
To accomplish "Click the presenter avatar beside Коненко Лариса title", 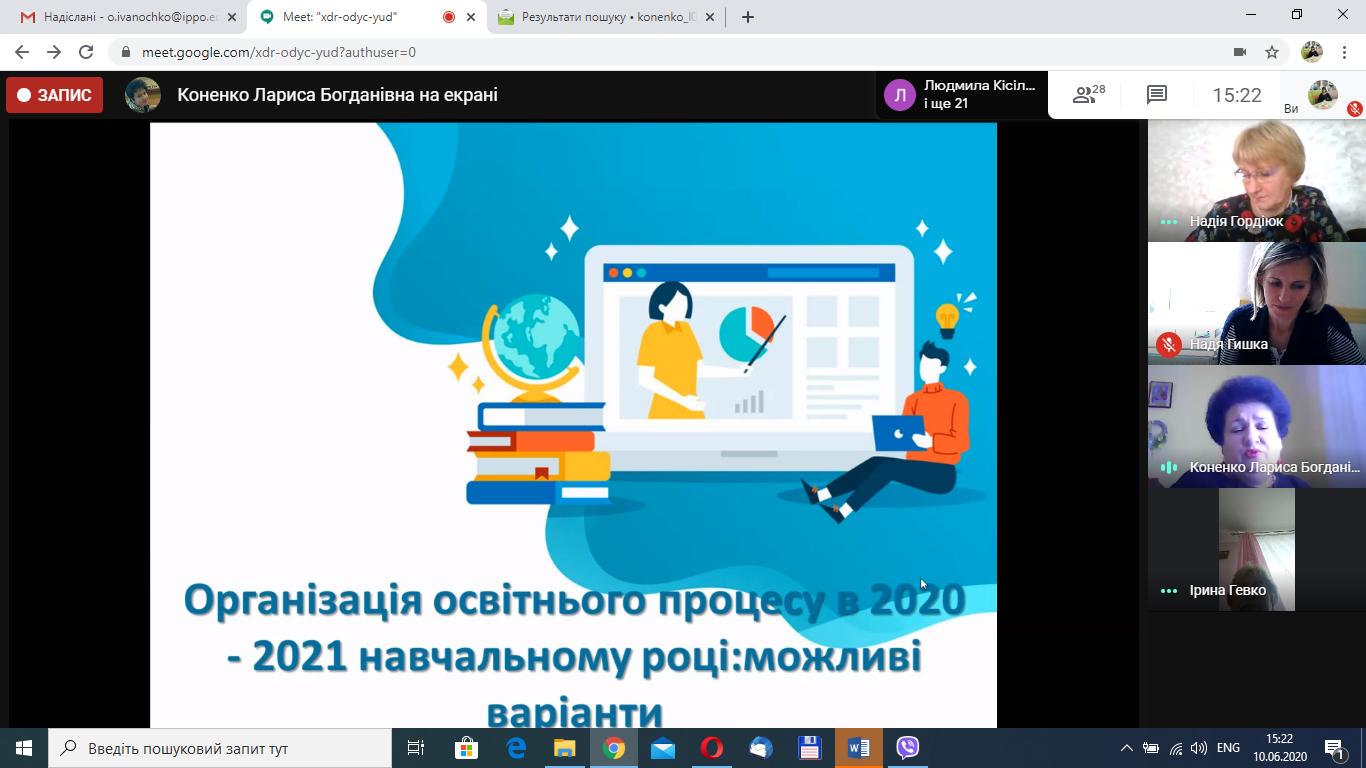I will coord(143,95).
